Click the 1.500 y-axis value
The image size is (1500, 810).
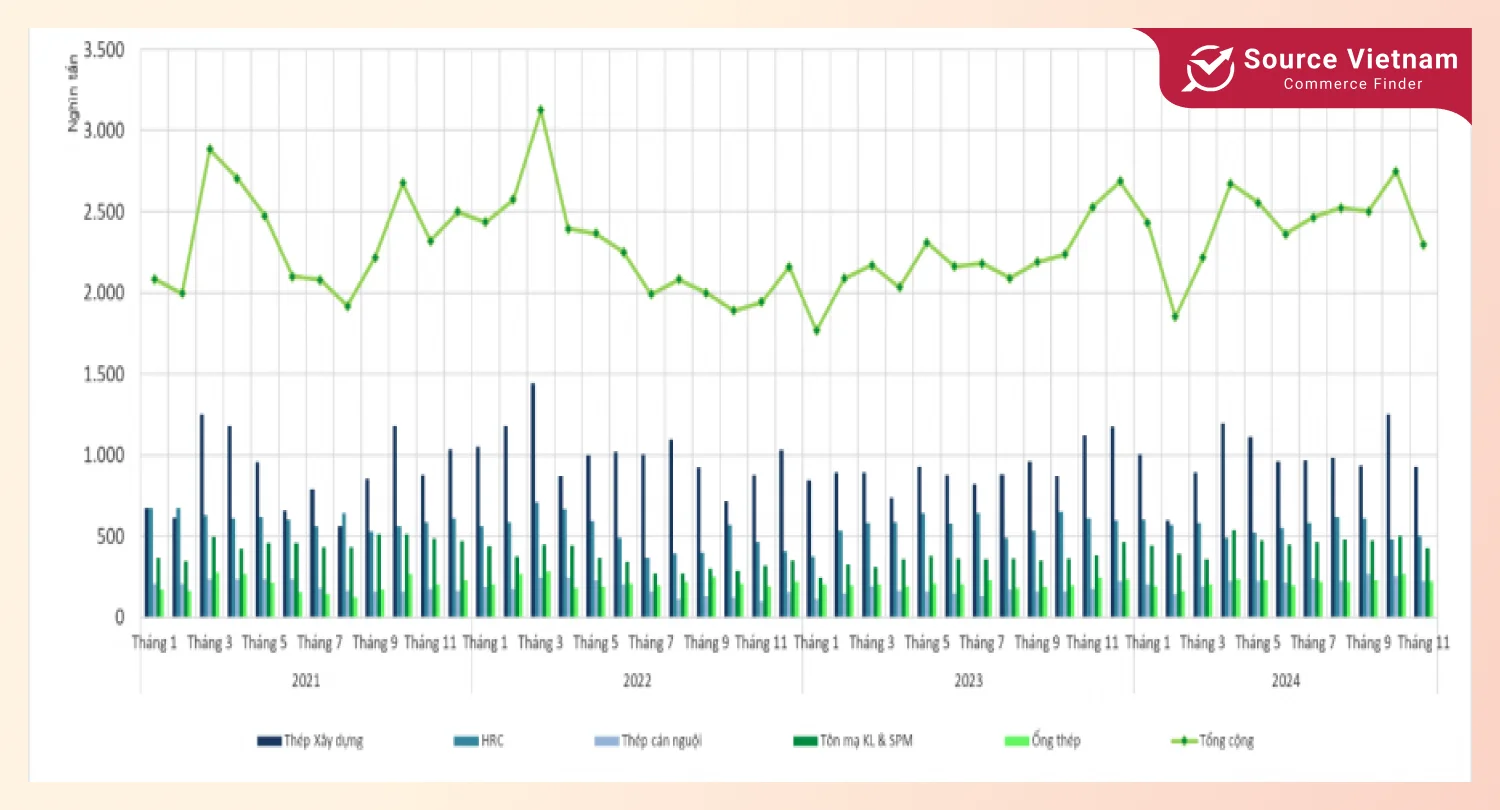click(103, 374)
